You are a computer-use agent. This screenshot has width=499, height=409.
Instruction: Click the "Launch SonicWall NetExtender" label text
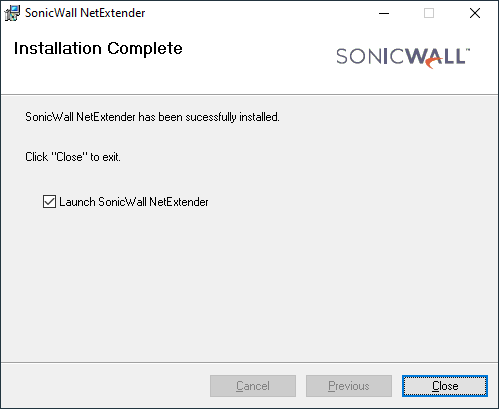pyautogui.click(x=134, y=202)
